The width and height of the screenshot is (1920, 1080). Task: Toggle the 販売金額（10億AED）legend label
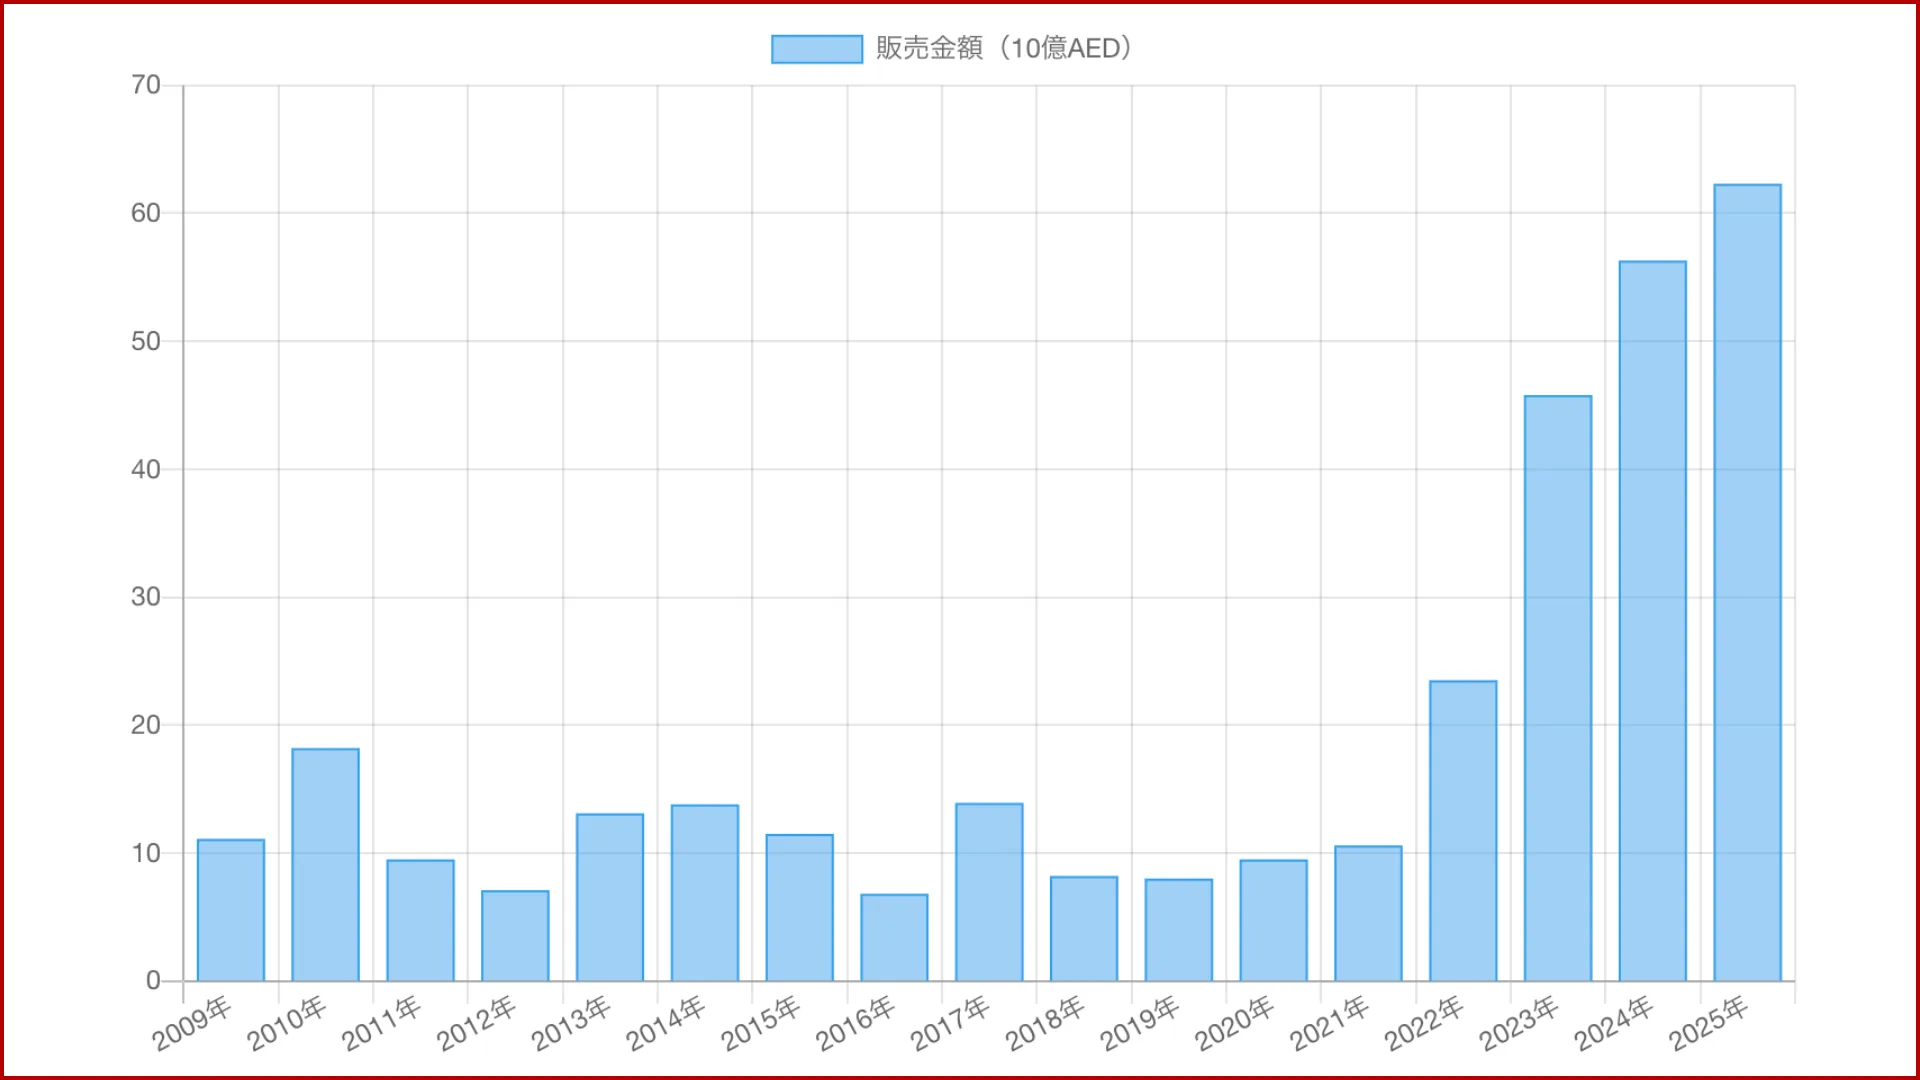(x=1003, y=48)
